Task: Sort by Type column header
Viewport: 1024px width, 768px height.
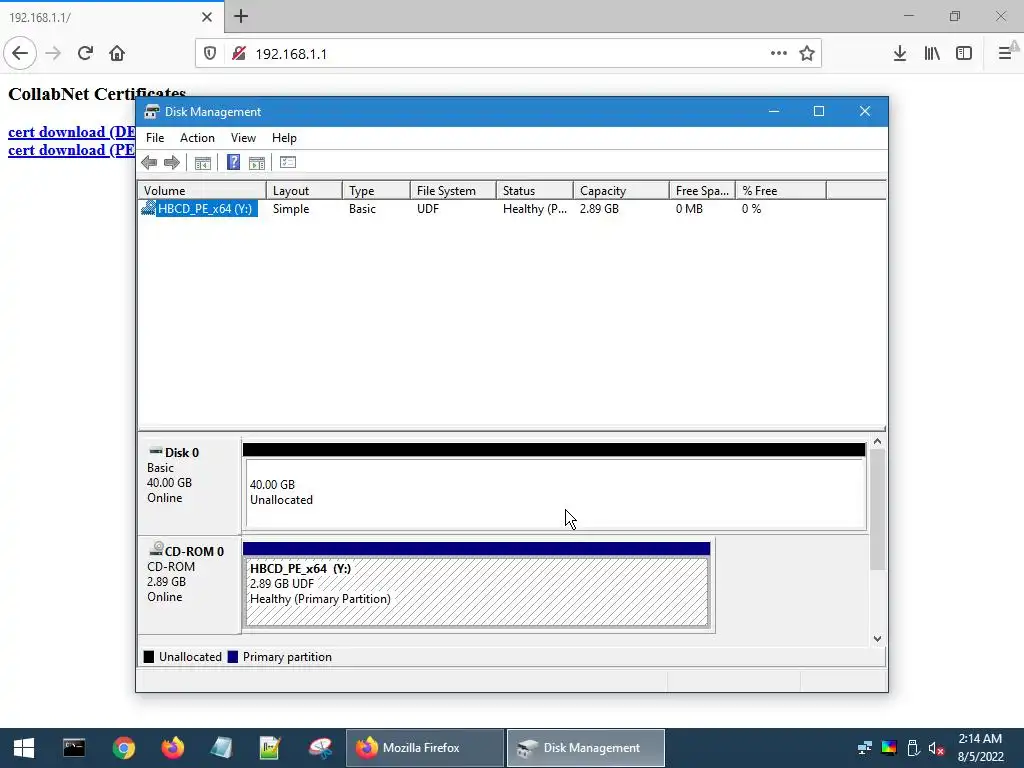Action: (x=376, y=191)
